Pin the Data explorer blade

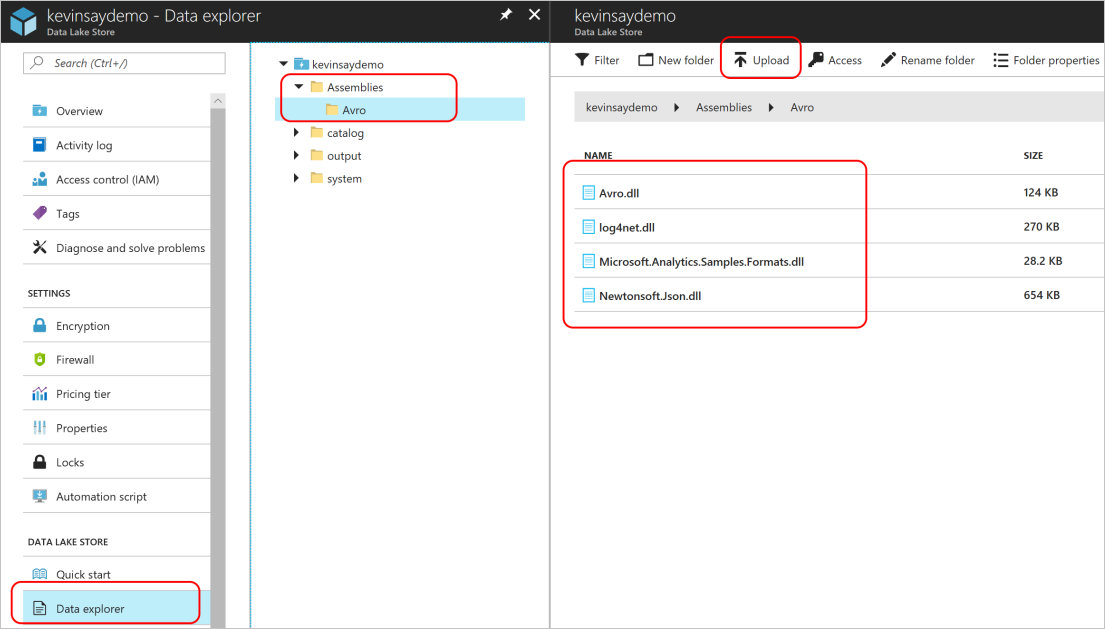click(x=506, y=14)
